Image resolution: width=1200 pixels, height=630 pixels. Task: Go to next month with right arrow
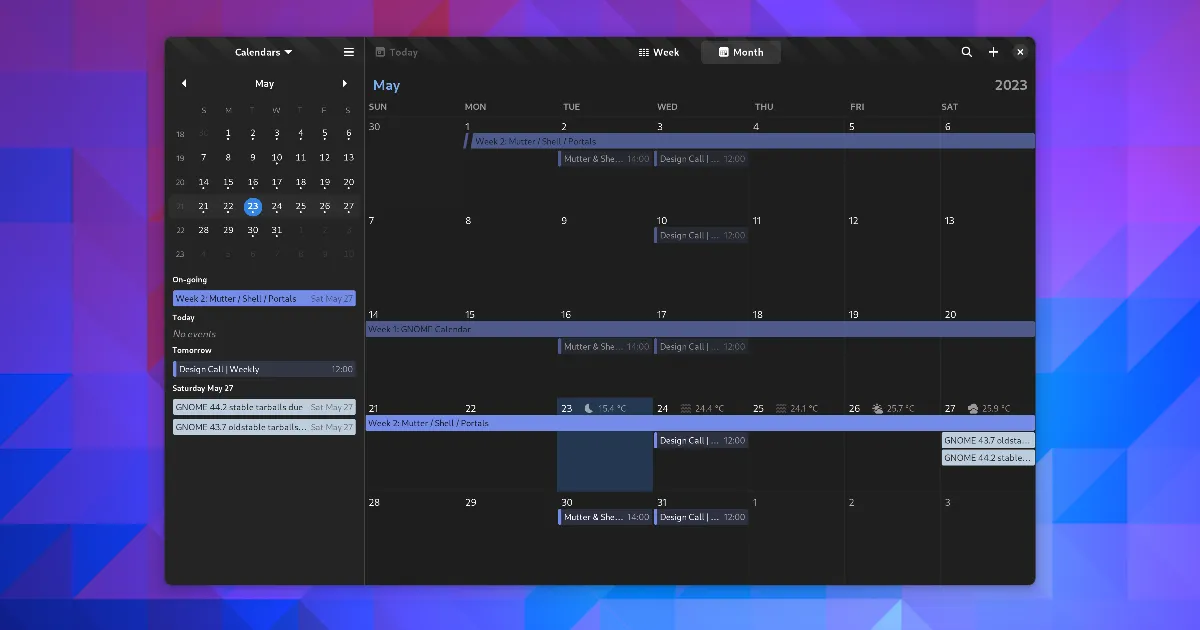click(x=345, y=84)
